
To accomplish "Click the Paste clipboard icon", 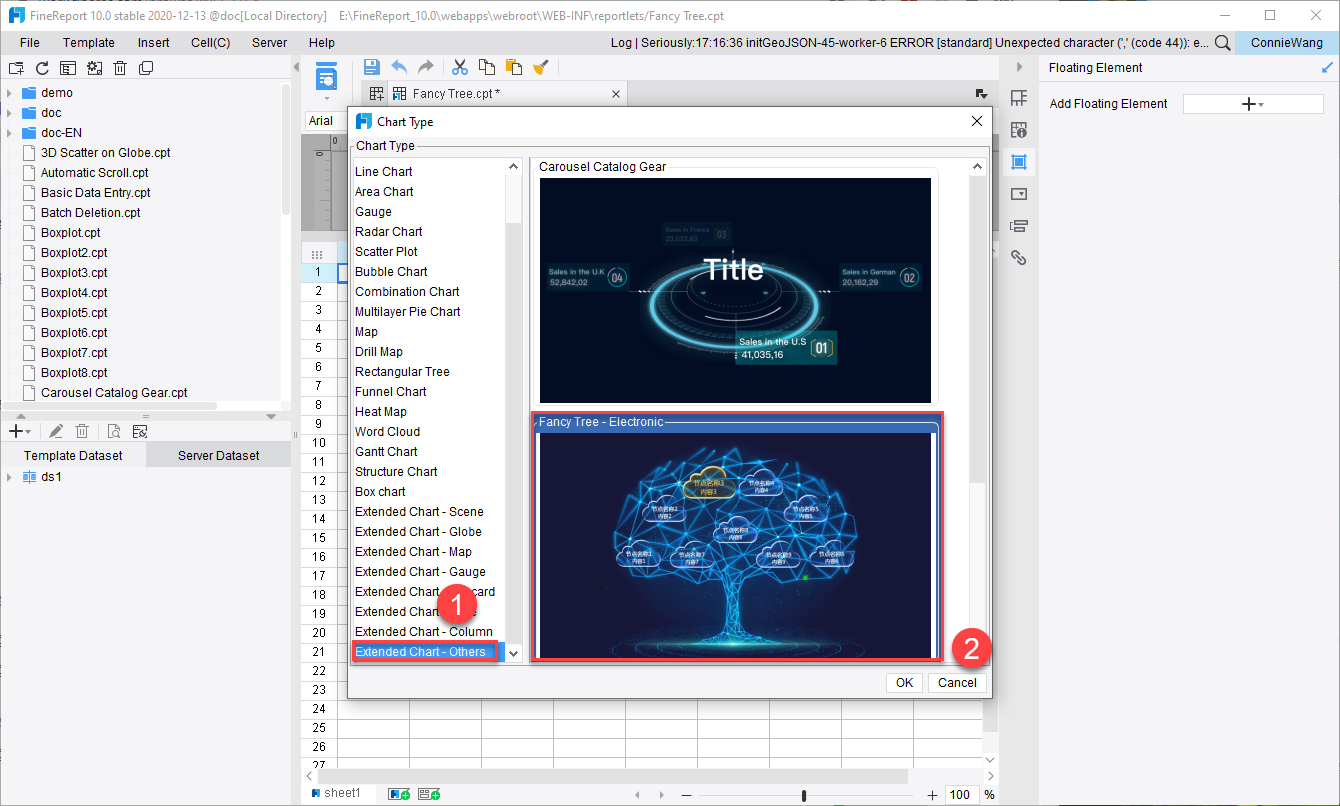I will [x=514, y=67].
